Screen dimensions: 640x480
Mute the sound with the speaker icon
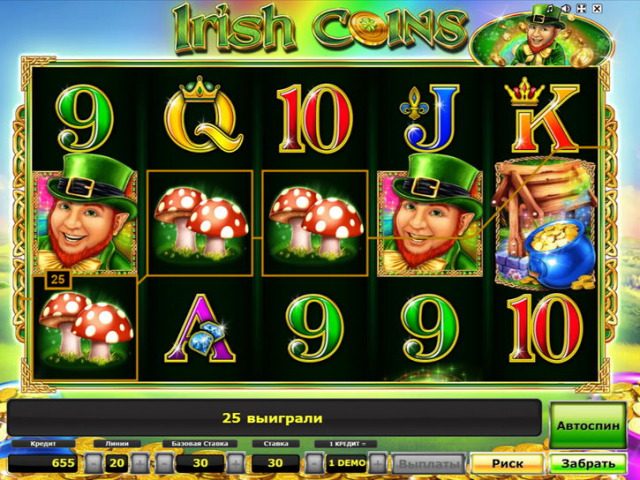565,8
